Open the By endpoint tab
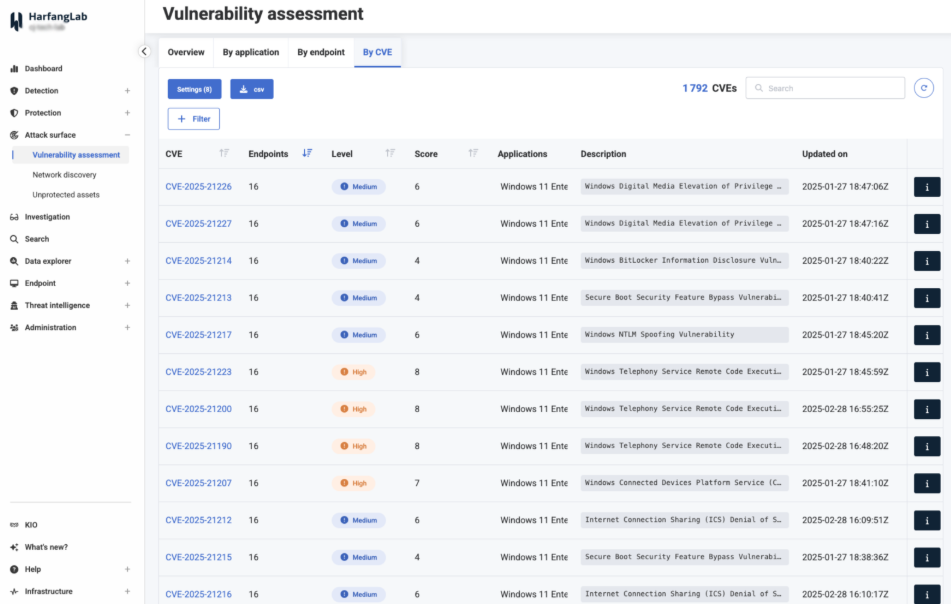This screenshot has width=951, height=604. (321, 52)
